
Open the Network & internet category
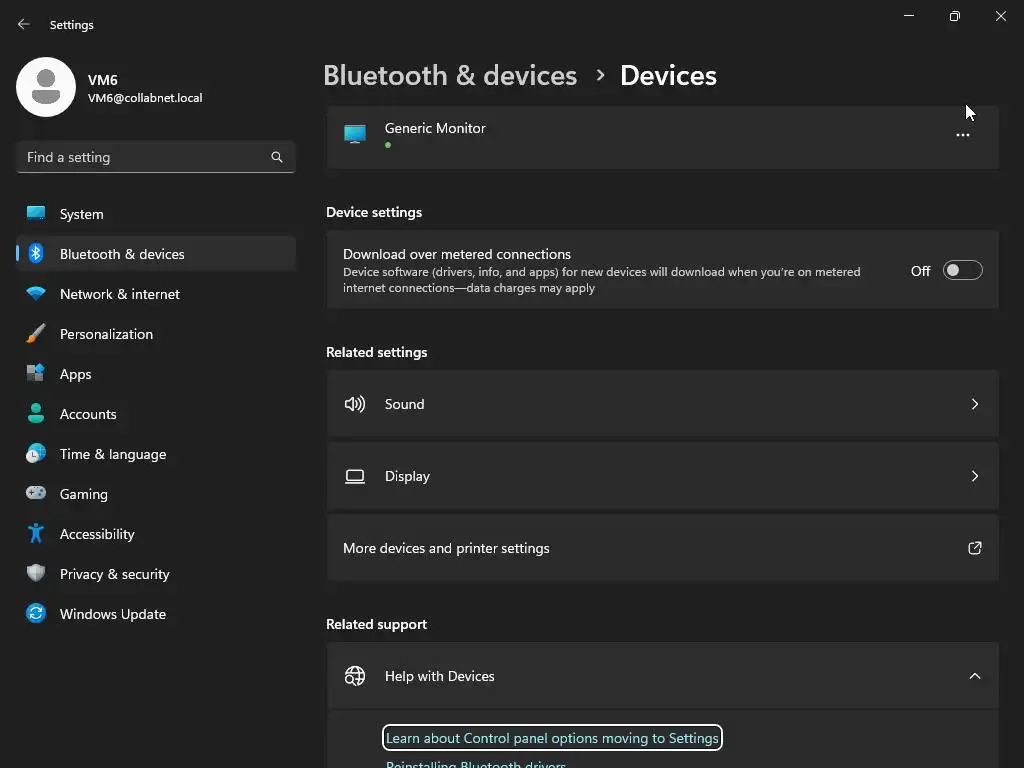120,294
